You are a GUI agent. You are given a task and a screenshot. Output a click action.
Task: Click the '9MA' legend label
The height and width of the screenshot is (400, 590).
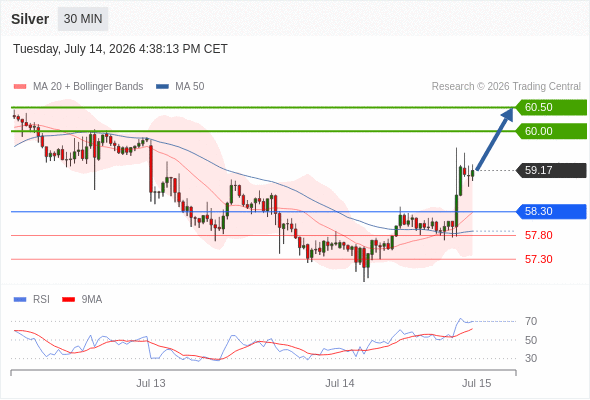pyautogui.click(x=92, y=300)
